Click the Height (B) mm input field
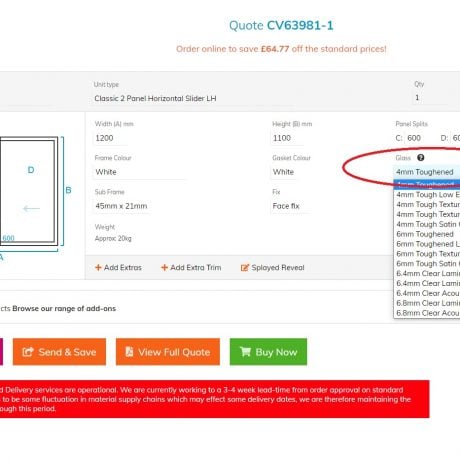This screenshot has height=460, width=460. pyautogui.click(x=287, y=138)
